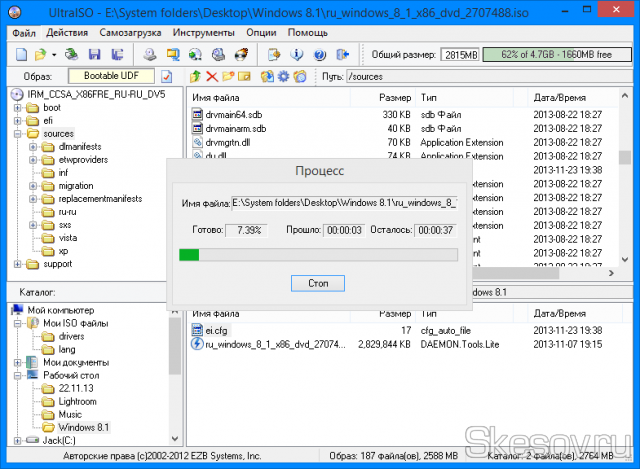Viewport: 640px width, 469px height.
Task: Click the green Up folder arrow icon
Action: 194,76
